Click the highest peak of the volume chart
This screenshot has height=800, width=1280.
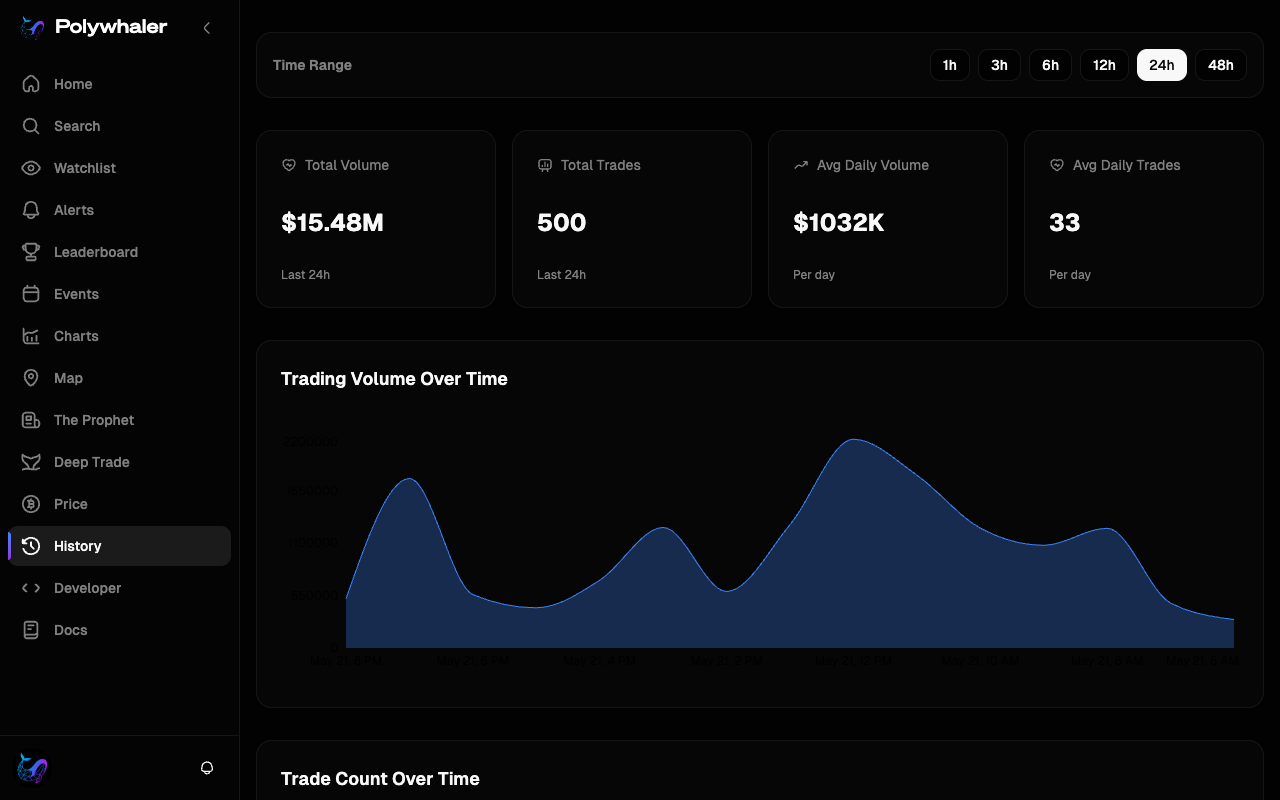[x=852, y=440]
